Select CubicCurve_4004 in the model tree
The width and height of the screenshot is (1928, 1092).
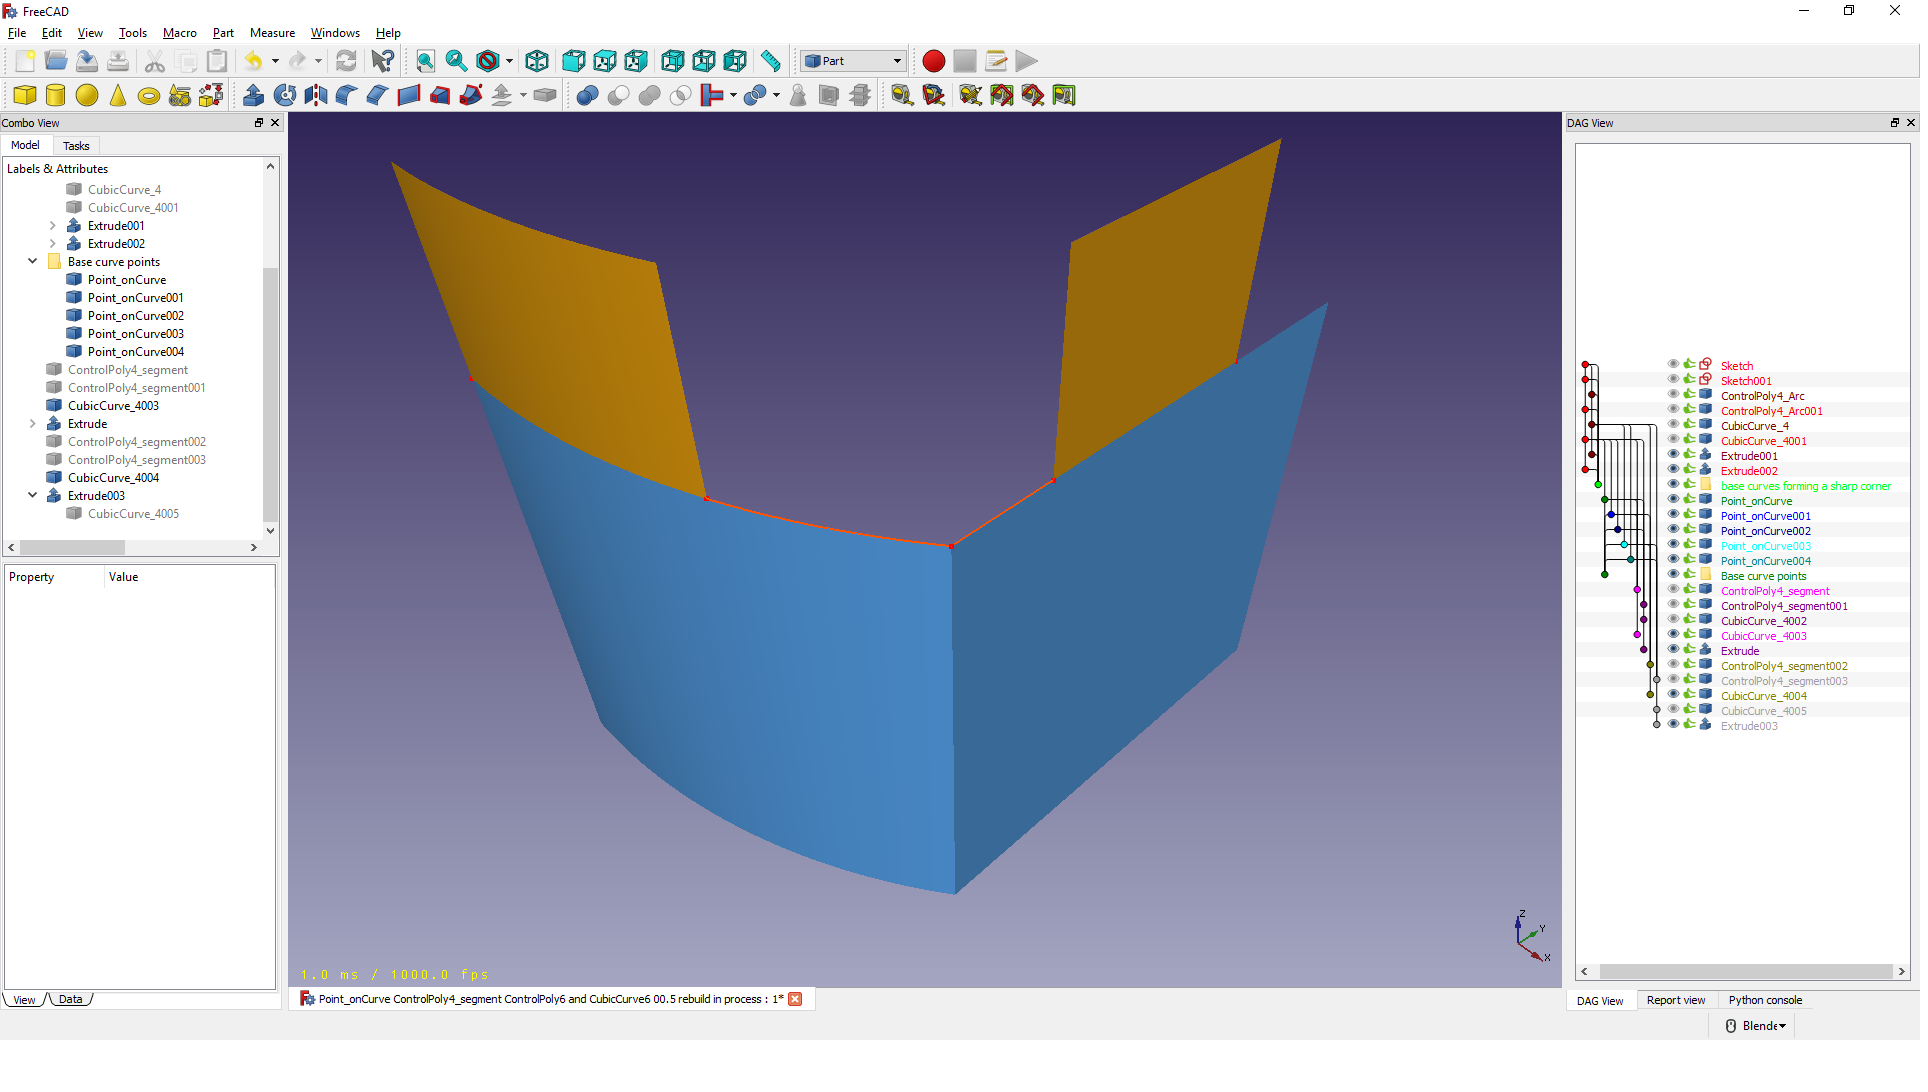tap(113, 478)
